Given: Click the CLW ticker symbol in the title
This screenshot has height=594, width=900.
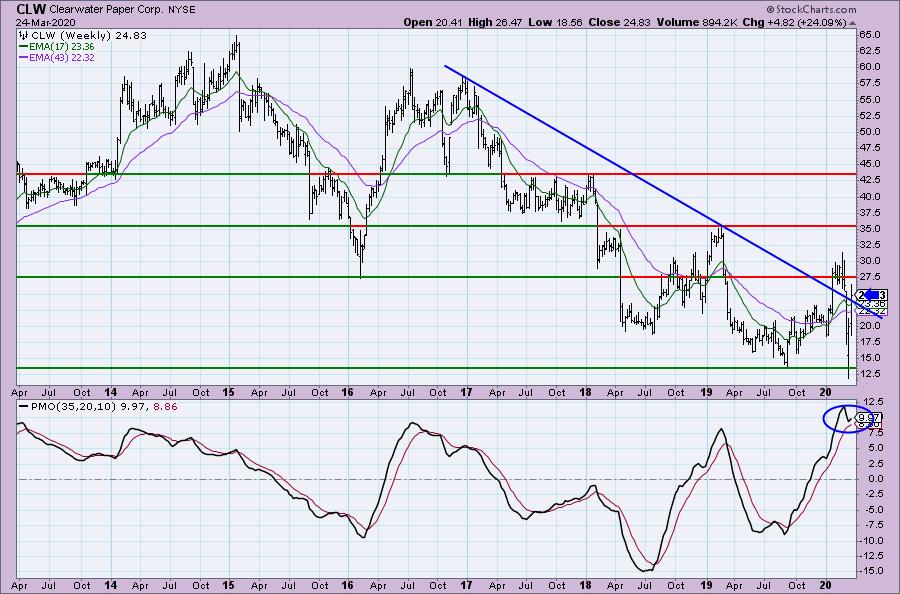Looking at the screenshot, I should pyautogui.click(x=31, y=9).
